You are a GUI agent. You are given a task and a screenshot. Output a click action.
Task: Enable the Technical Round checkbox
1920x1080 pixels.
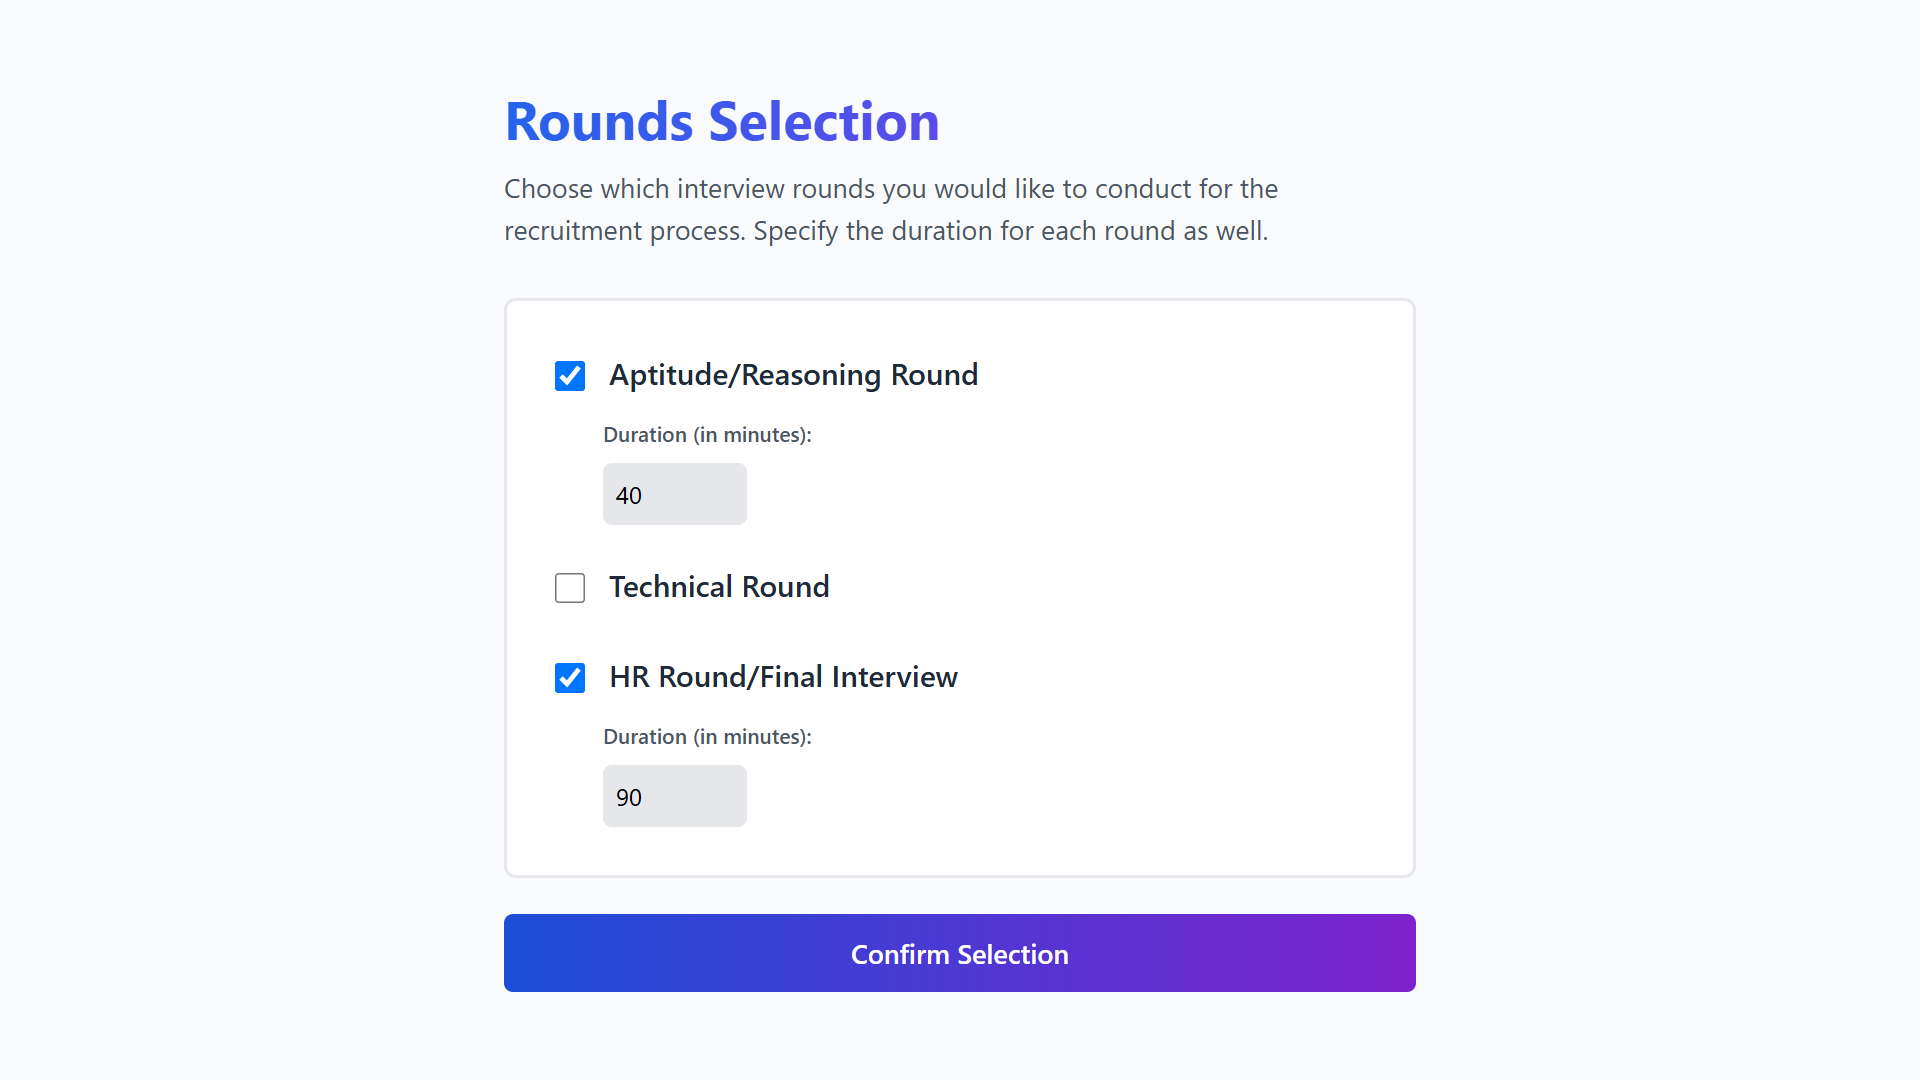[570, 588]
